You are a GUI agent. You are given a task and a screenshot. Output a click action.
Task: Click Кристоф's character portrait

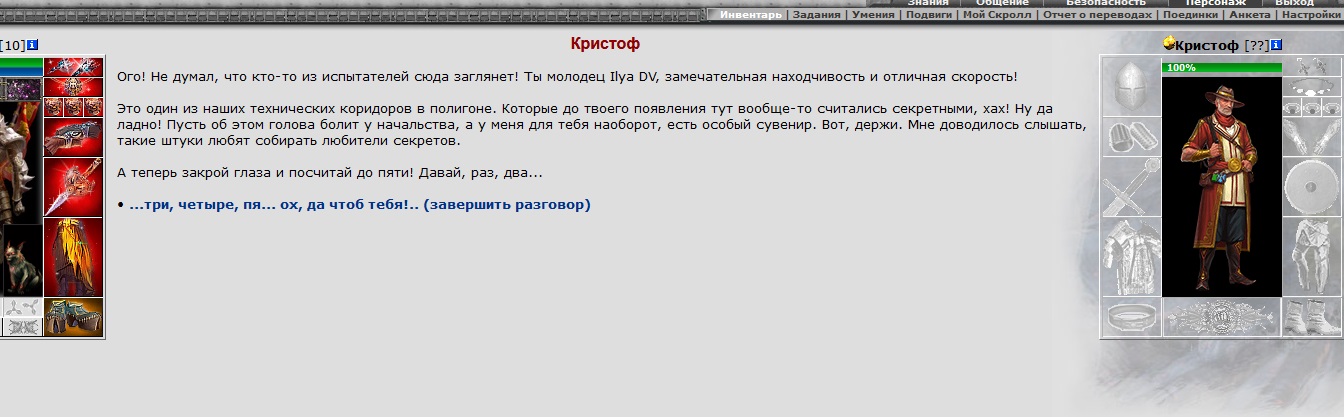click(1222, 185)
